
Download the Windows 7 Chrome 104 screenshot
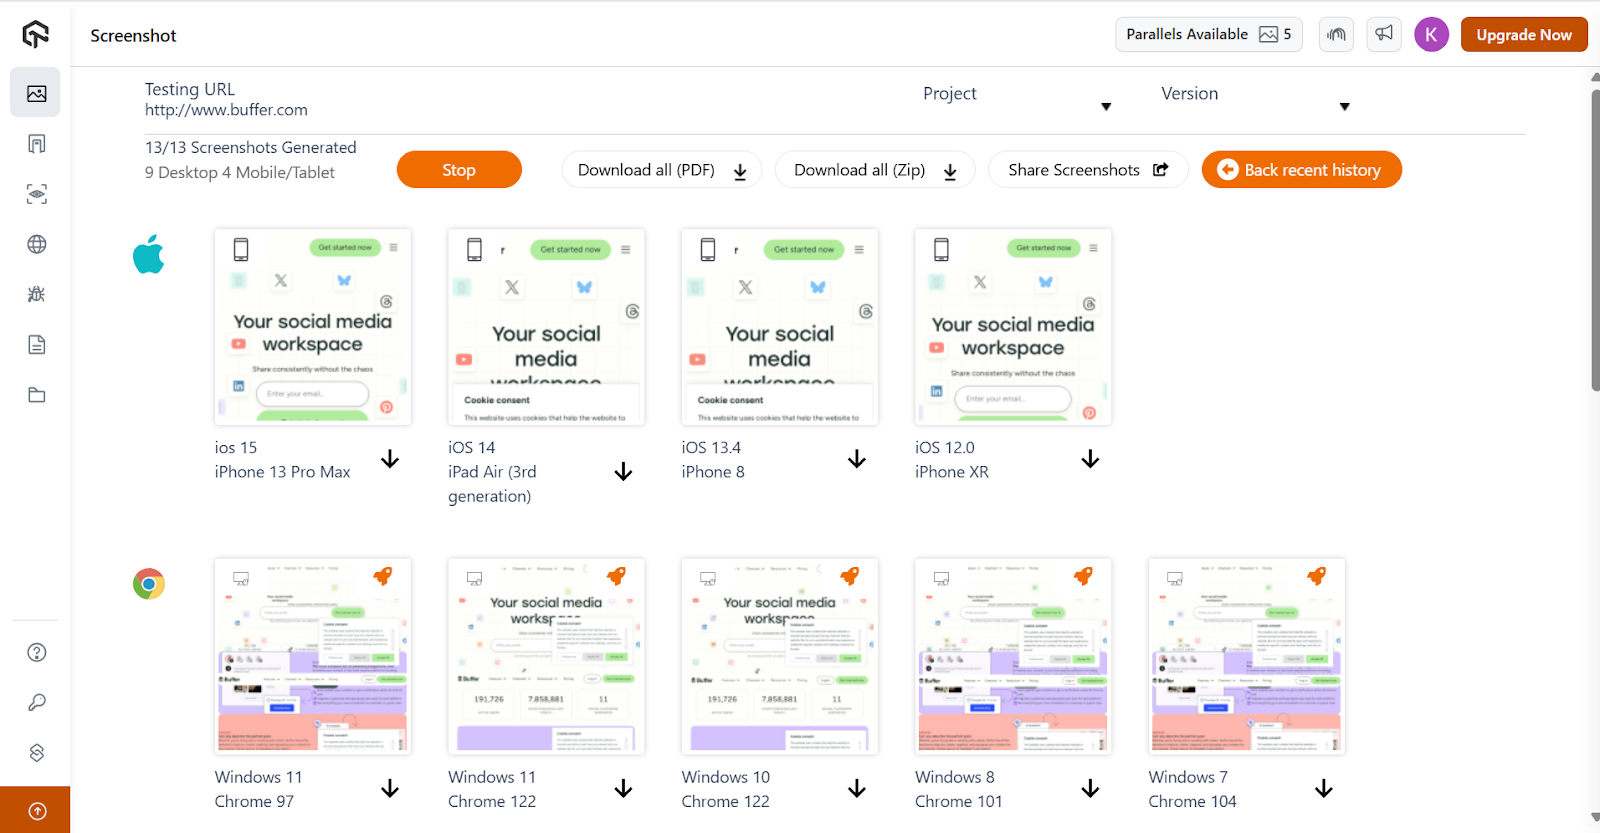tap(1323, 789)
